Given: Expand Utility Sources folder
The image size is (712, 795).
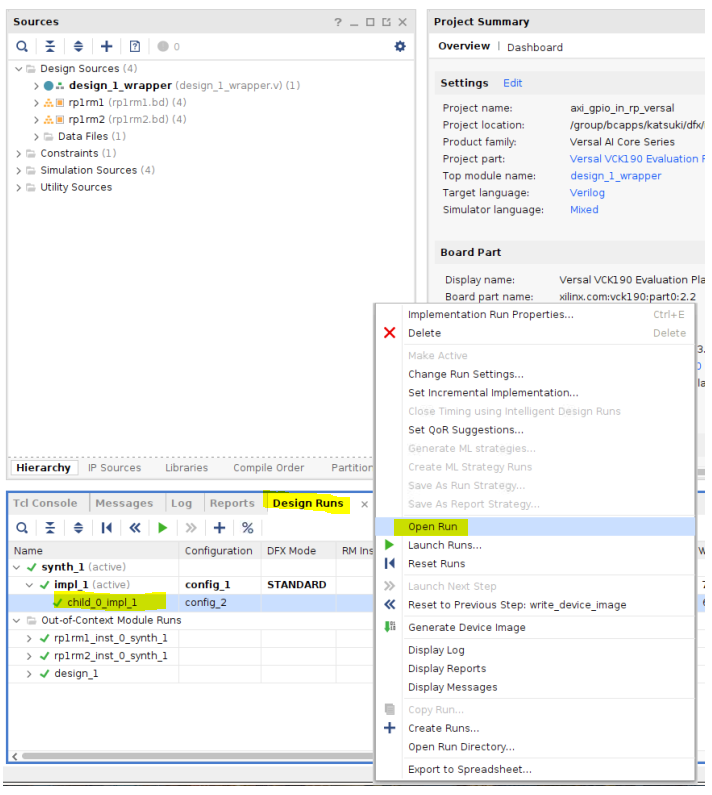Looking at the screenshot, I should point(19,188).
